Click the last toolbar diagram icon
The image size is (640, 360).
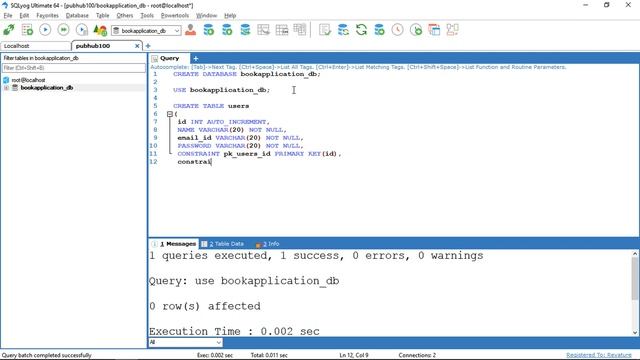coord(452,30)
